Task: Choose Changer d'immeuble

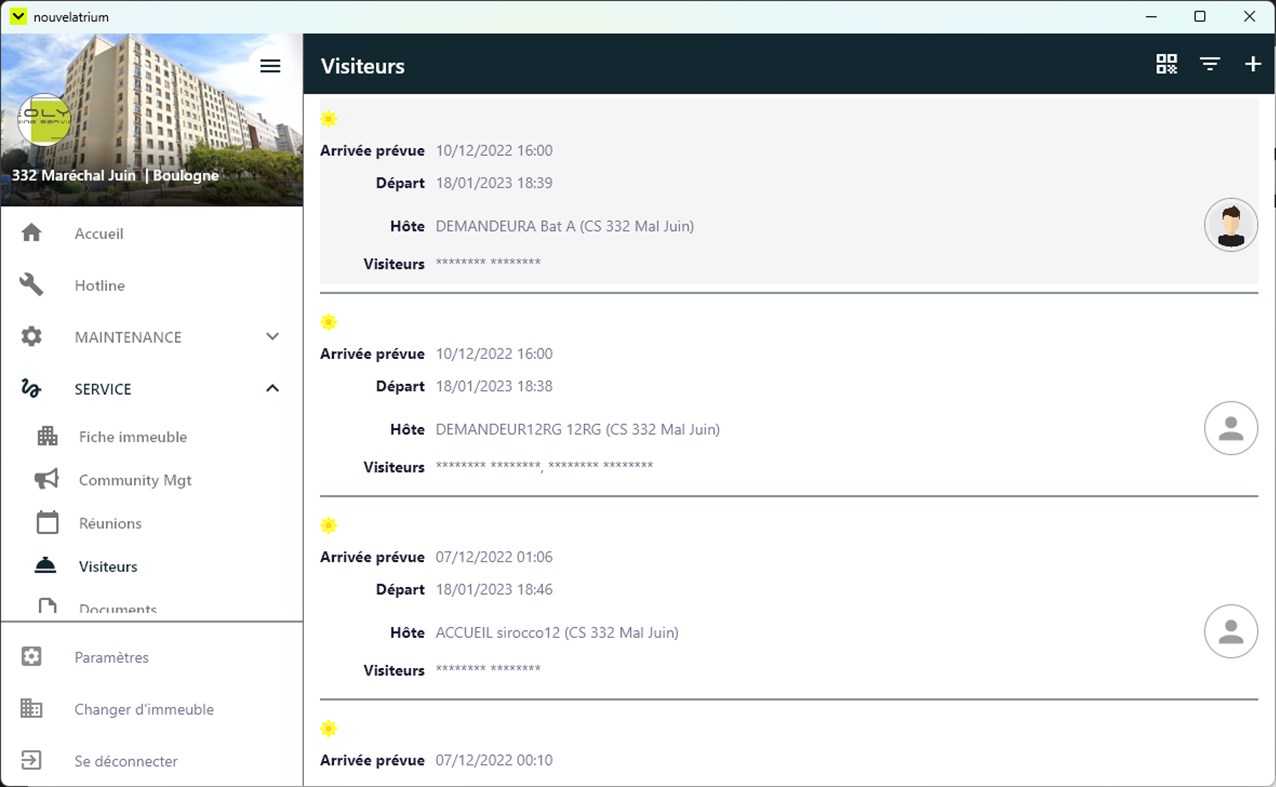Action: [x=144, y=709]
